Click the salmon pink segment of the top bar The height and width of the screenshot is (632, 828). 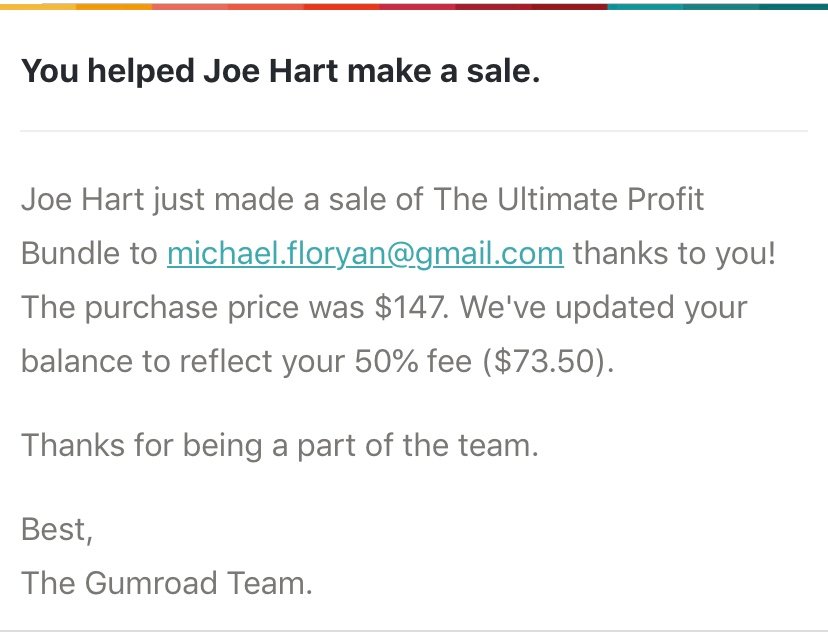pyautogui.click(x=190, y=6)
